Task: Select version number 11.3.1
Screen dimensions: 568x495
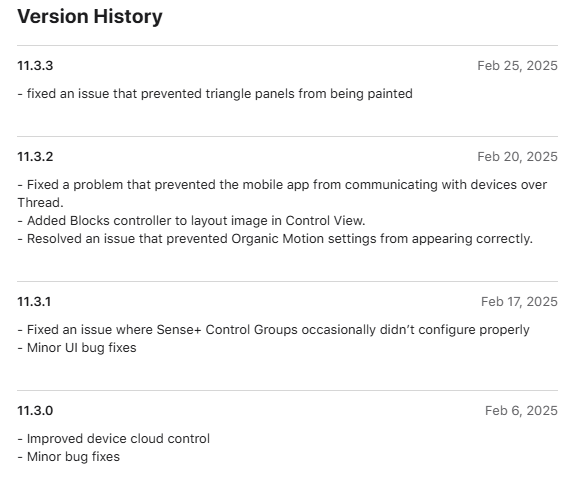Action: (34, 302)
